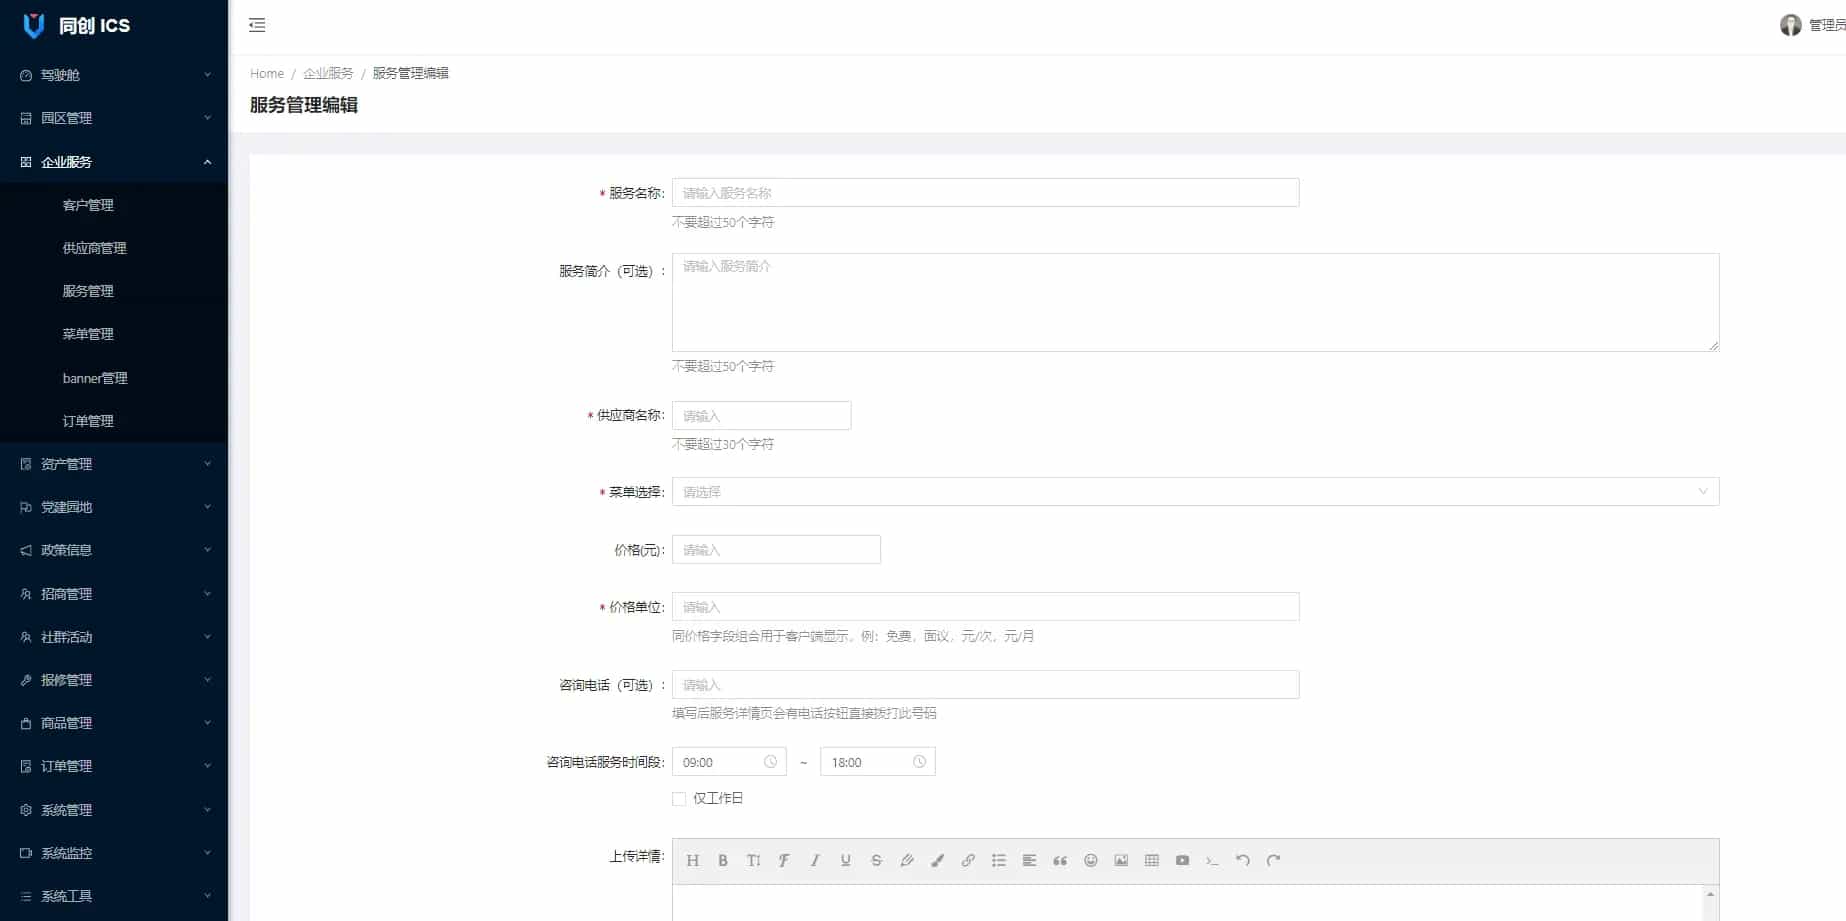Expand the 招商管理 sidebar menu
Image resolution: width=1846 pixels, height=921 pixels.
pos(114,594)
